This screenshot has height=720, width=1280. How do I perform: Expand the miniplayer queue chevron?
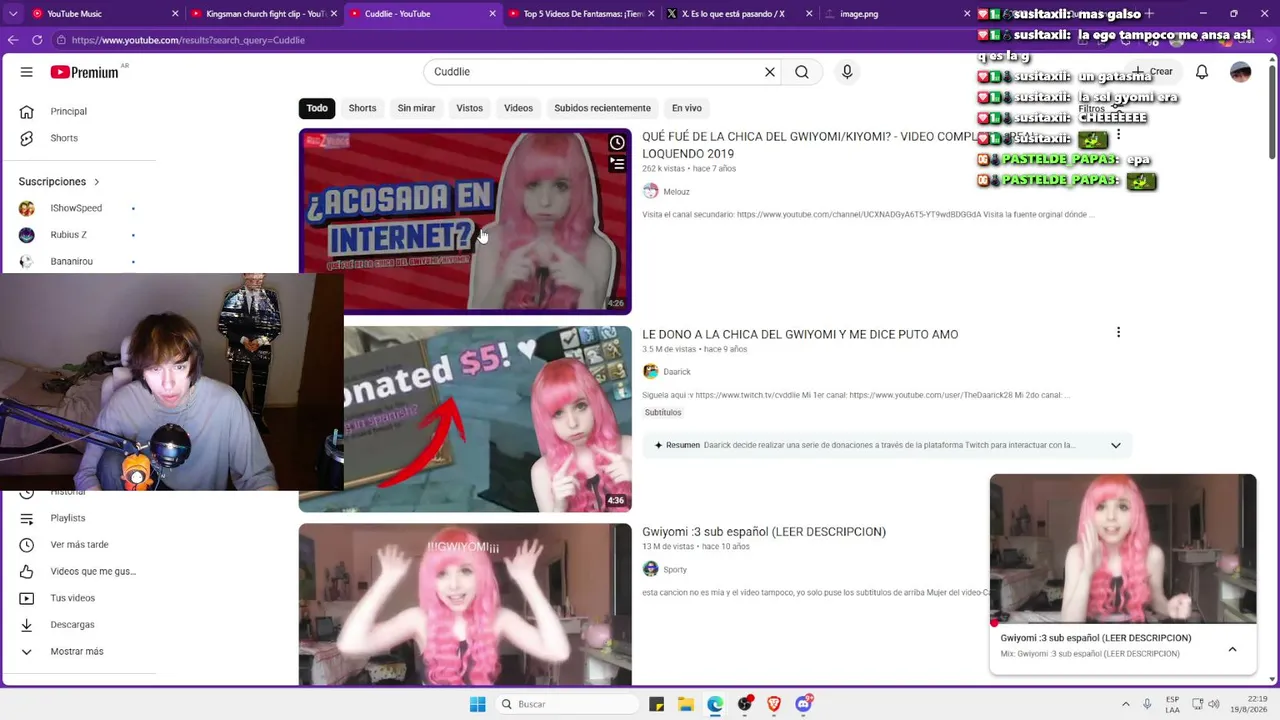tap(1232, 649)
